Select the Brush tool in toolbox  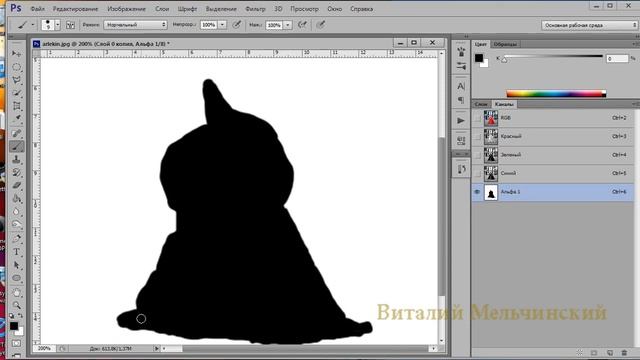16,146
